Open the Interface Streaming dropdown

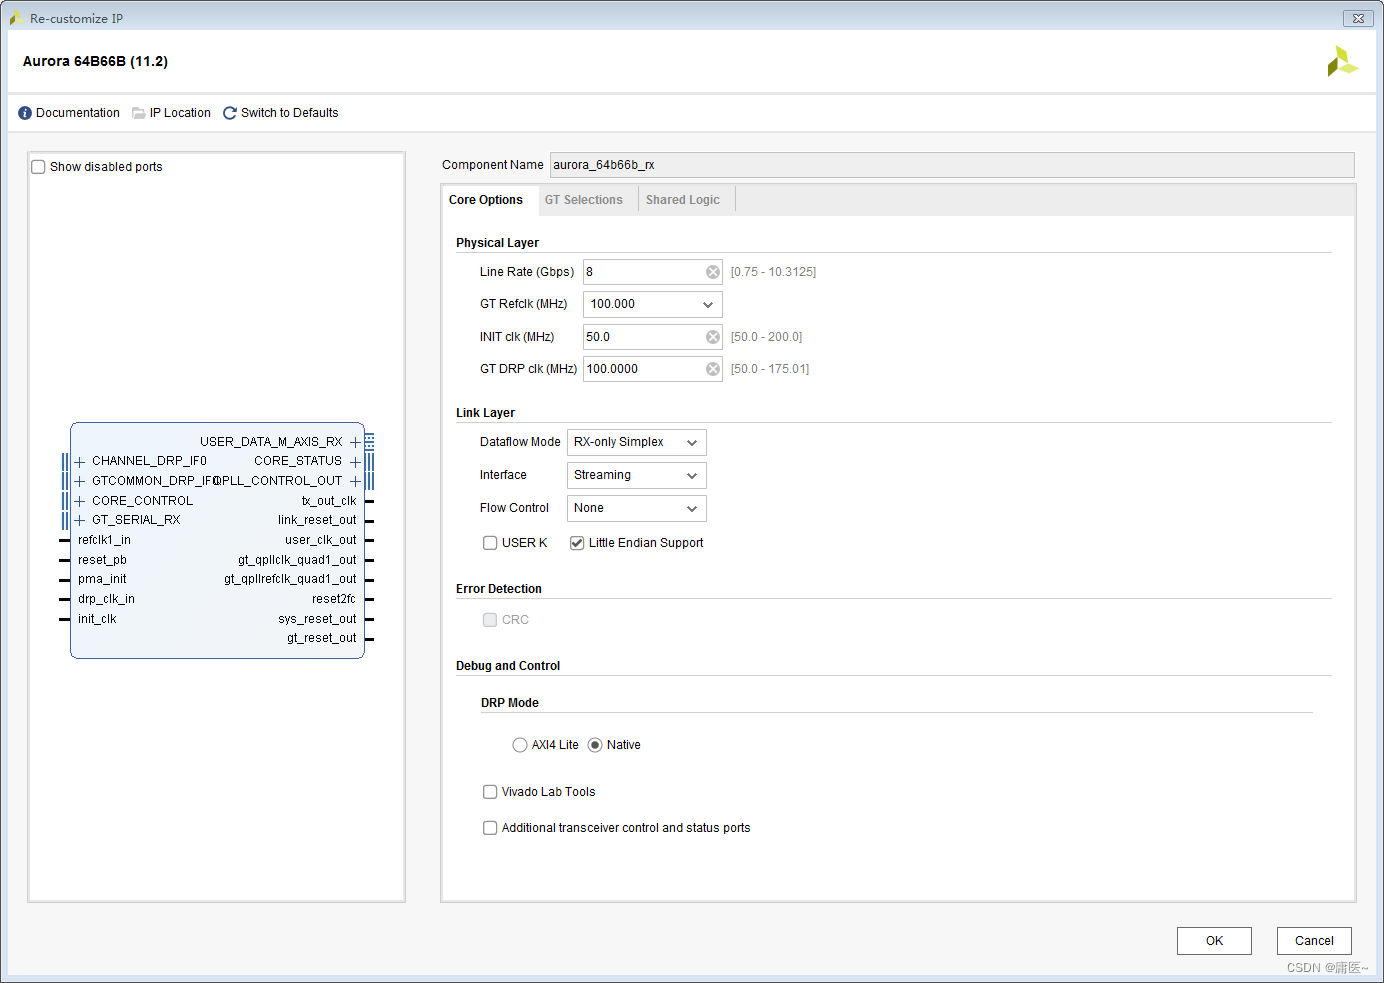point(637,475)
